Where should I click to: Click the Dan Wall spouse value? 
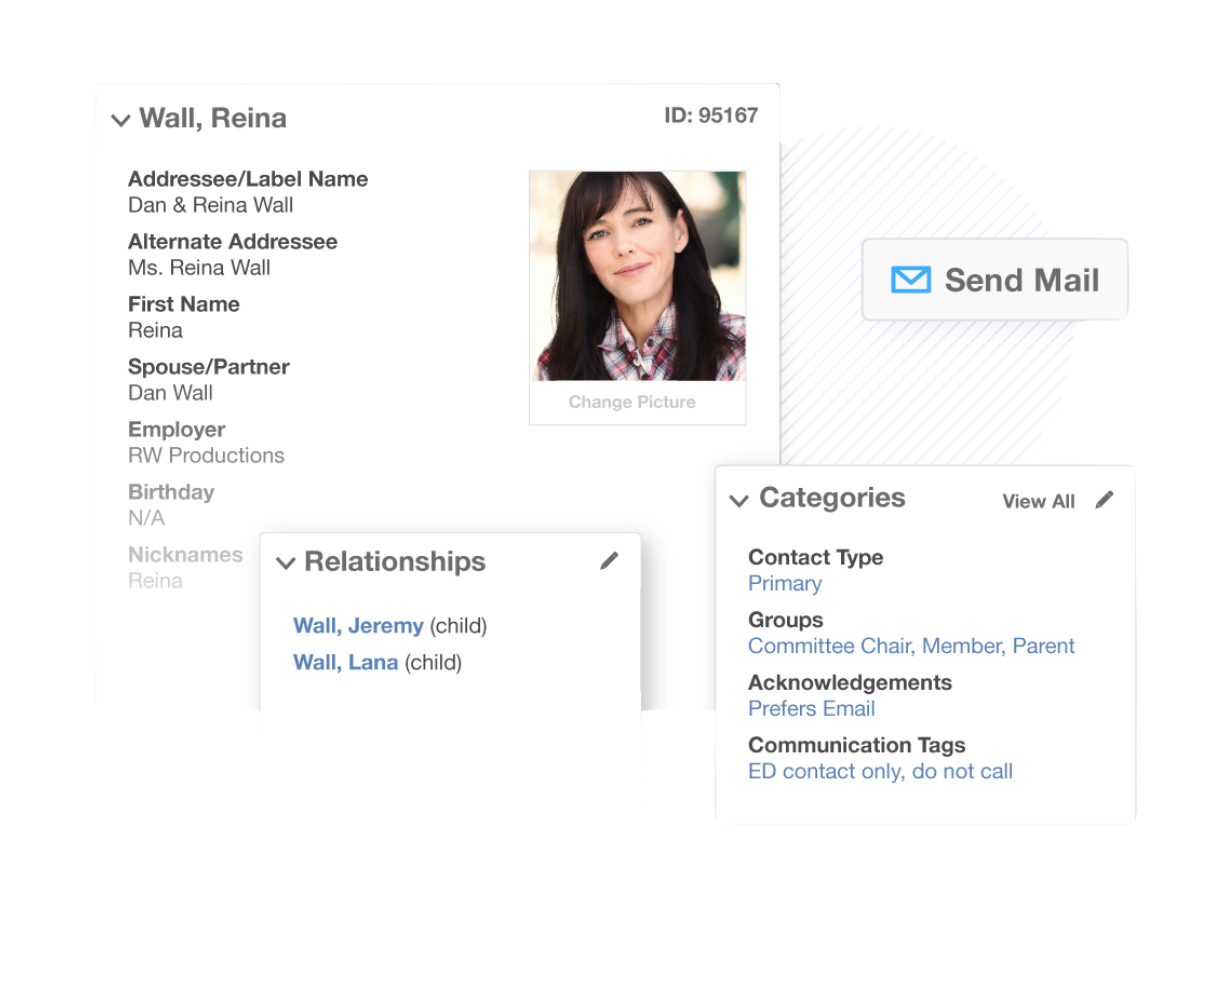pos(170,393)
